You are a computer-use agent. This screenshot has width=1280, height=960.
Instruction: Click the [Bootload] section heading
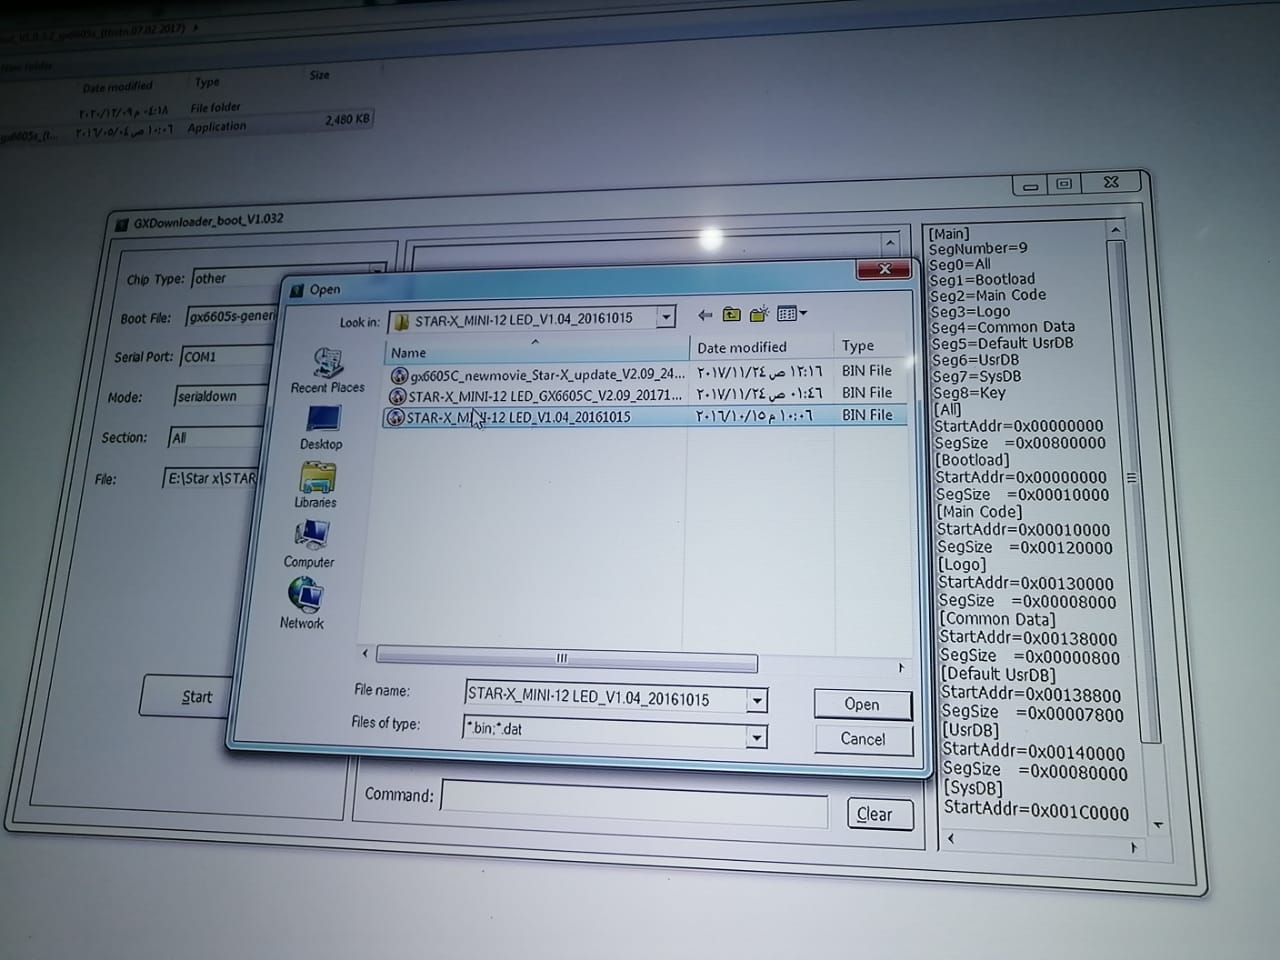pos(972,460)
